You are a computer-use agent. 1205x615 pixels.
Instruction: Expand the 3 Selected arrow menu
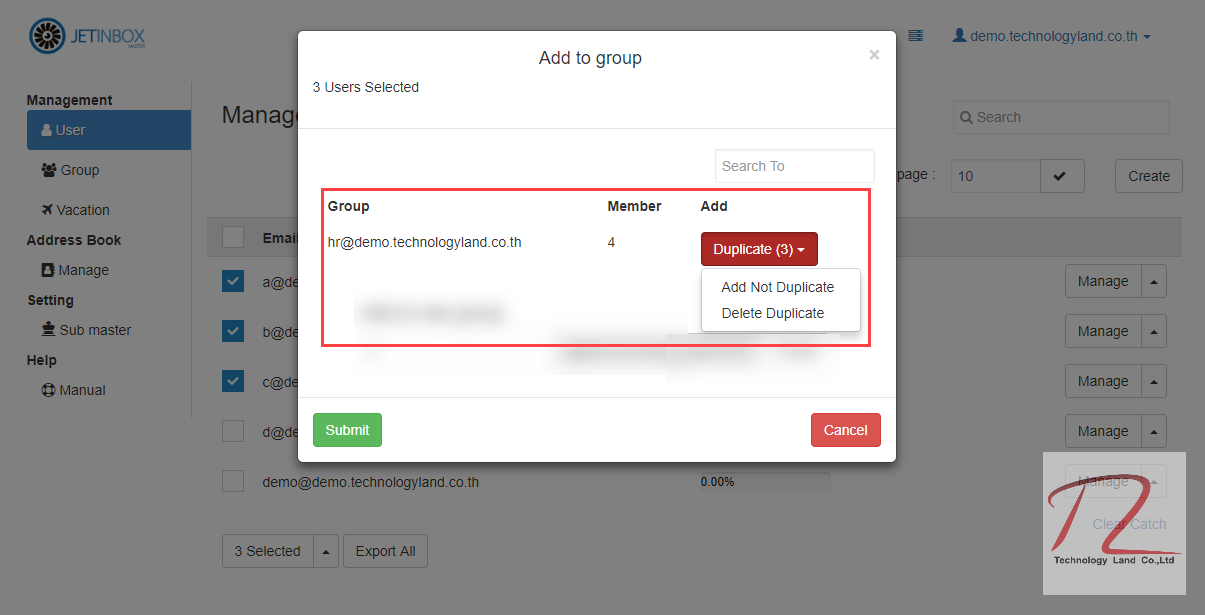[x=326, y=551]
